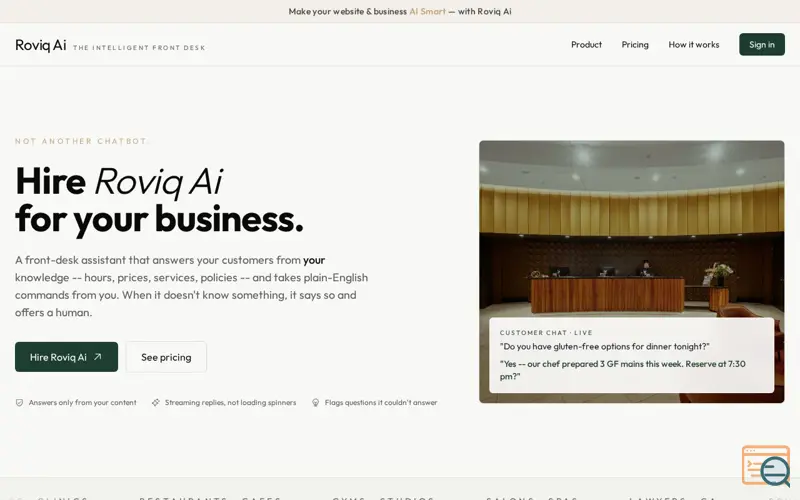Click the 'Hire Roviq Ai for your business' heading
Screen dimensions: 800x500
click(159, 200)
